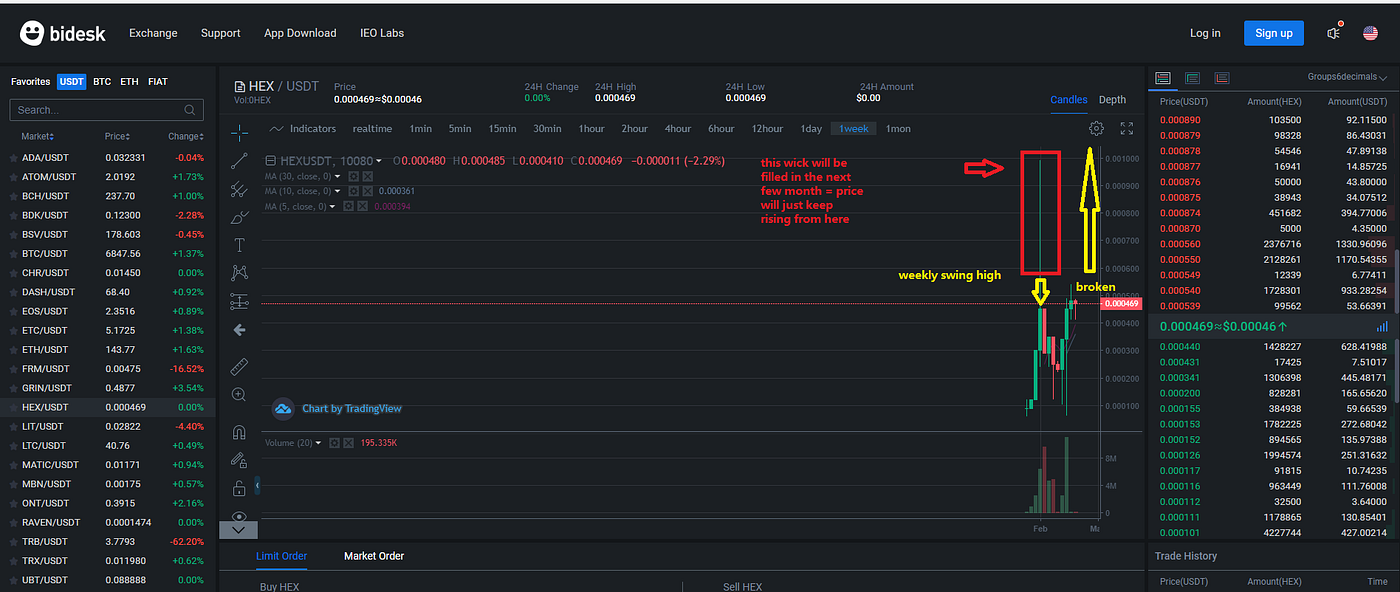Click the Sign up button
This screenshot has height=592, width=1400.
(1273, 33)
